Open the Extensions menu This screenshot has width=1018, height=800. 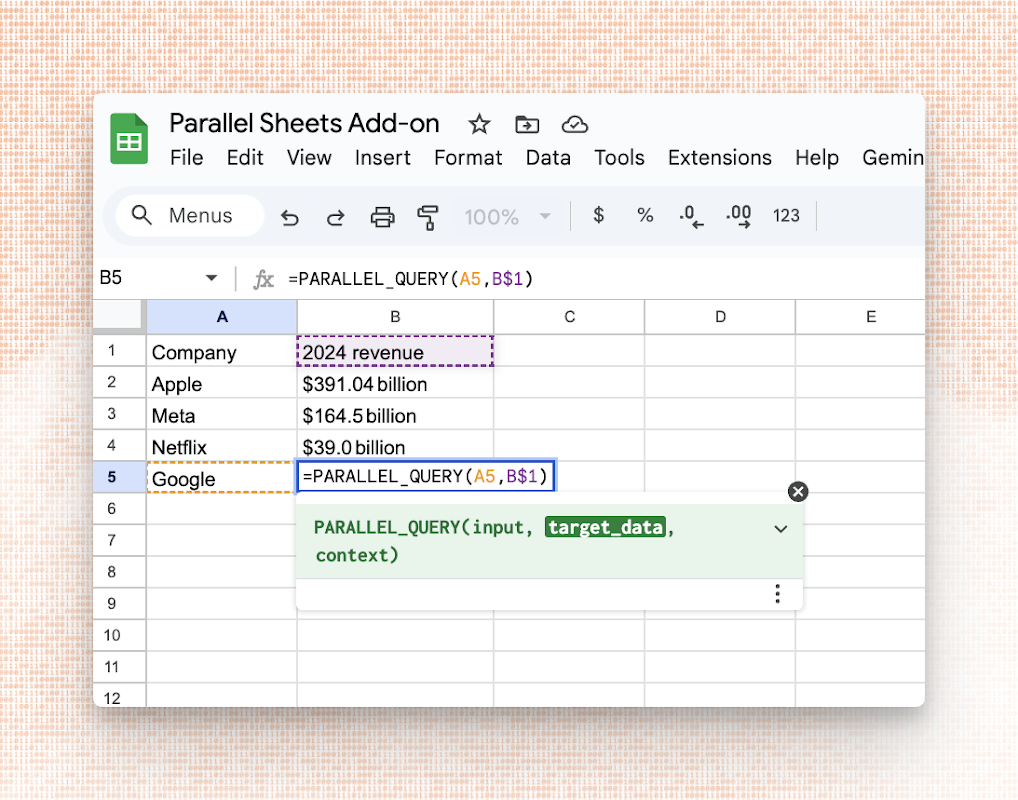[x=719, y=158]
